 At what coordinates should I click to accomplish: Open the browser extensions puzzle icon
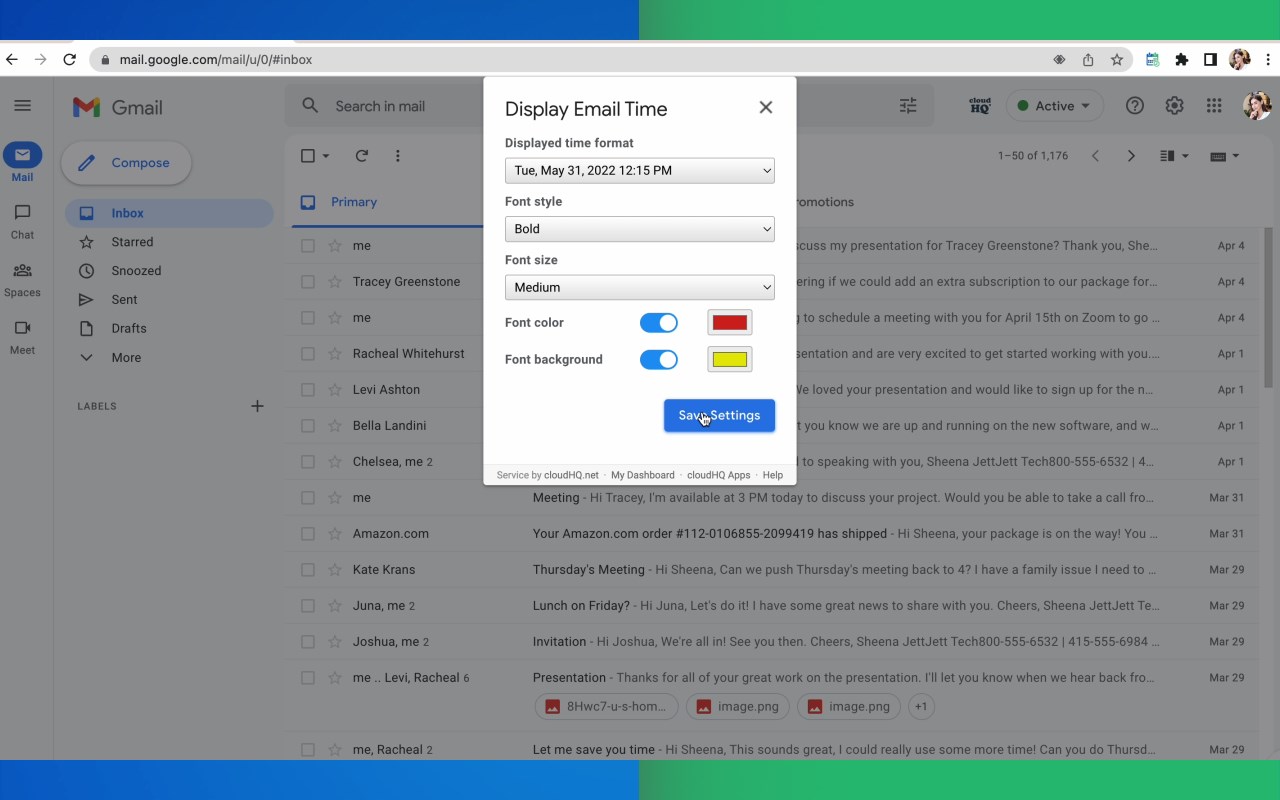[1181, 60]
